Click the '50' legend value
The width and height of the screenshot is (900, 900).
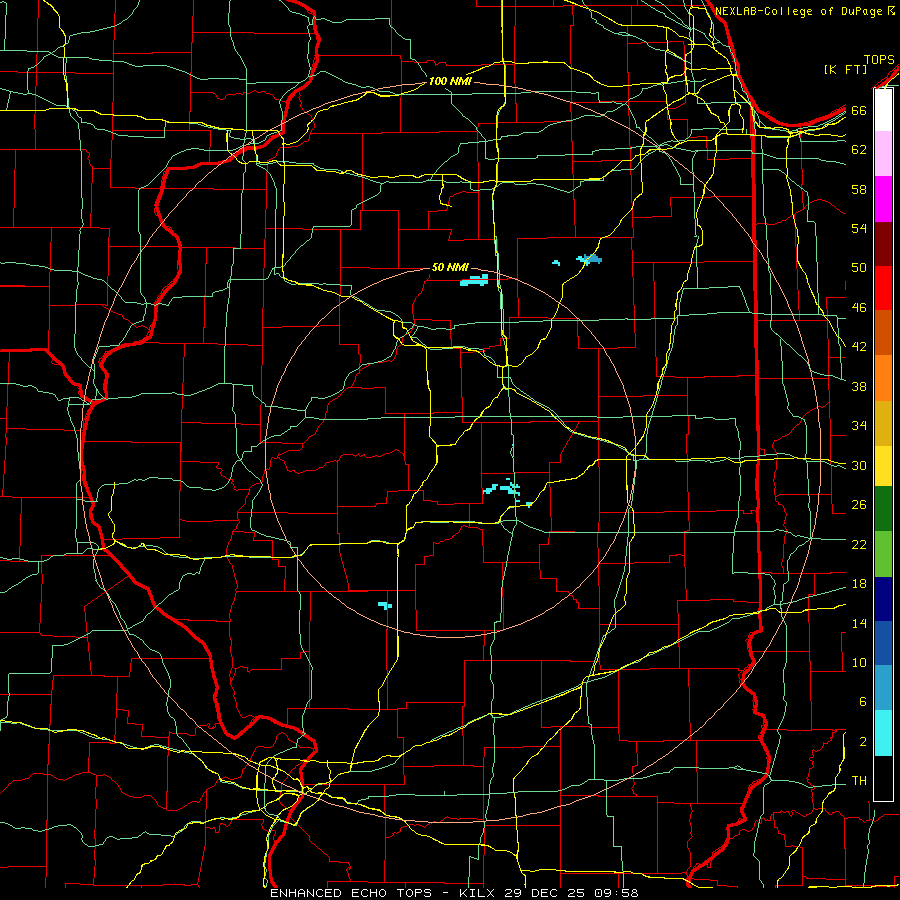[x=859, y=268]
